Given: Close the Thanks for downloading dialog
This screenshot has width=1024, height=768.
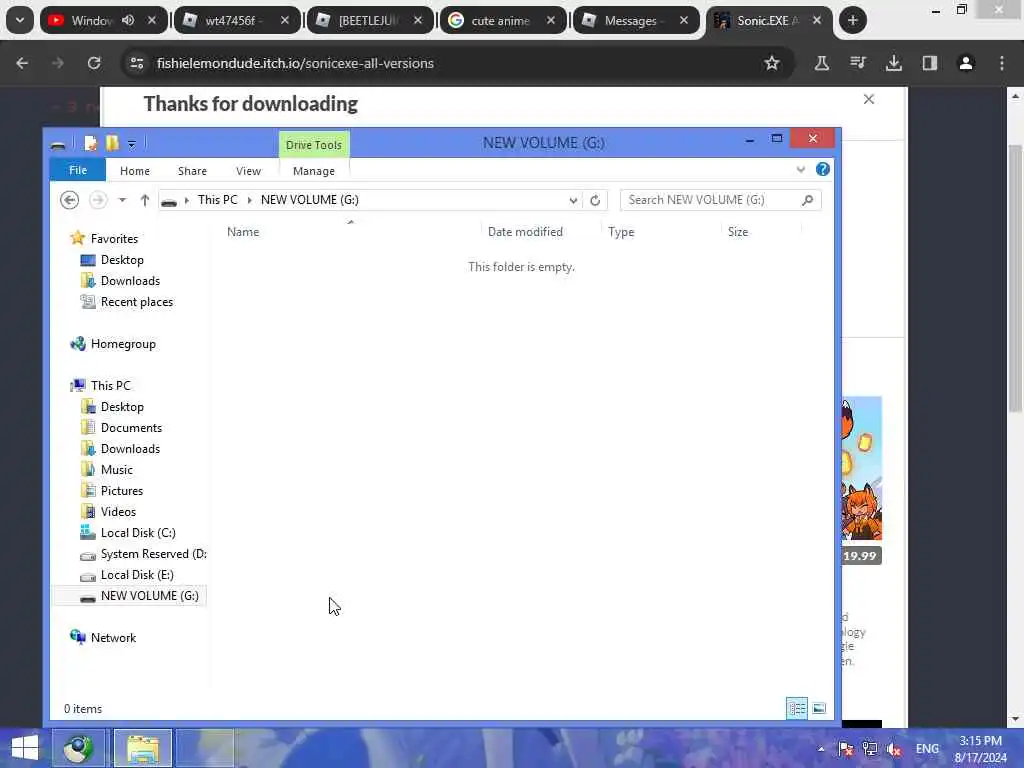Looking at the screenshot, I should tap(869, 99).
